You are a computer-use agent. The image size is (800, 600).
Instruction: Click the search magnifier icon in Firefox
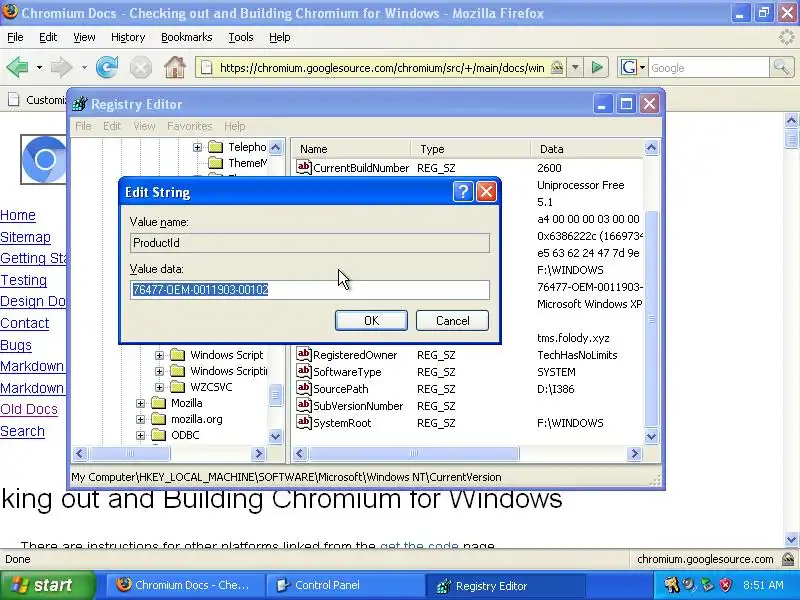[781, 67]
